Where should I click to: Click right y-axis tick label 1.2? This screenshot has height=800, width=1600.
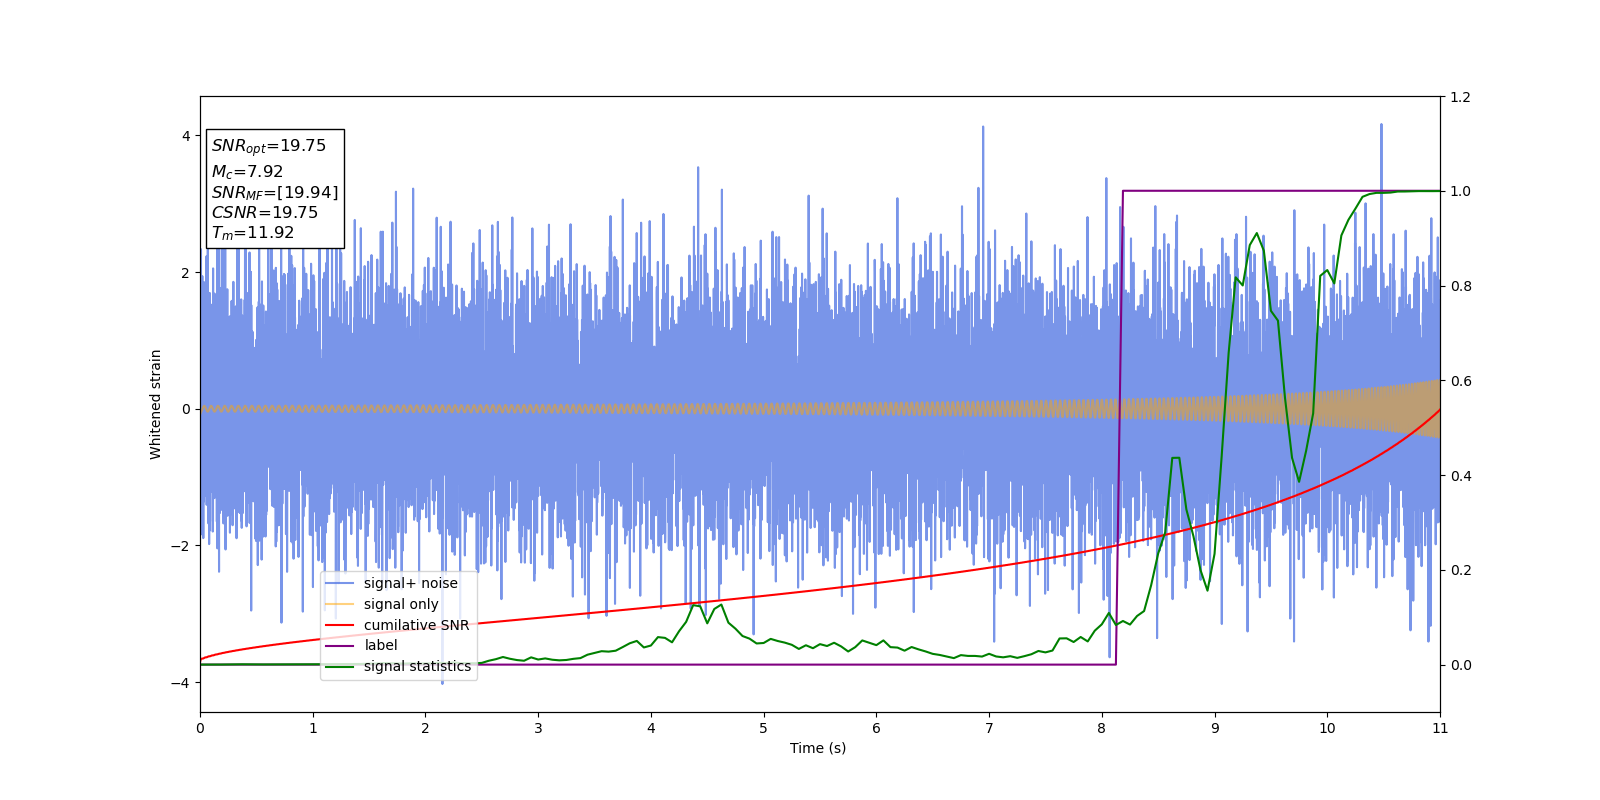1460,97
